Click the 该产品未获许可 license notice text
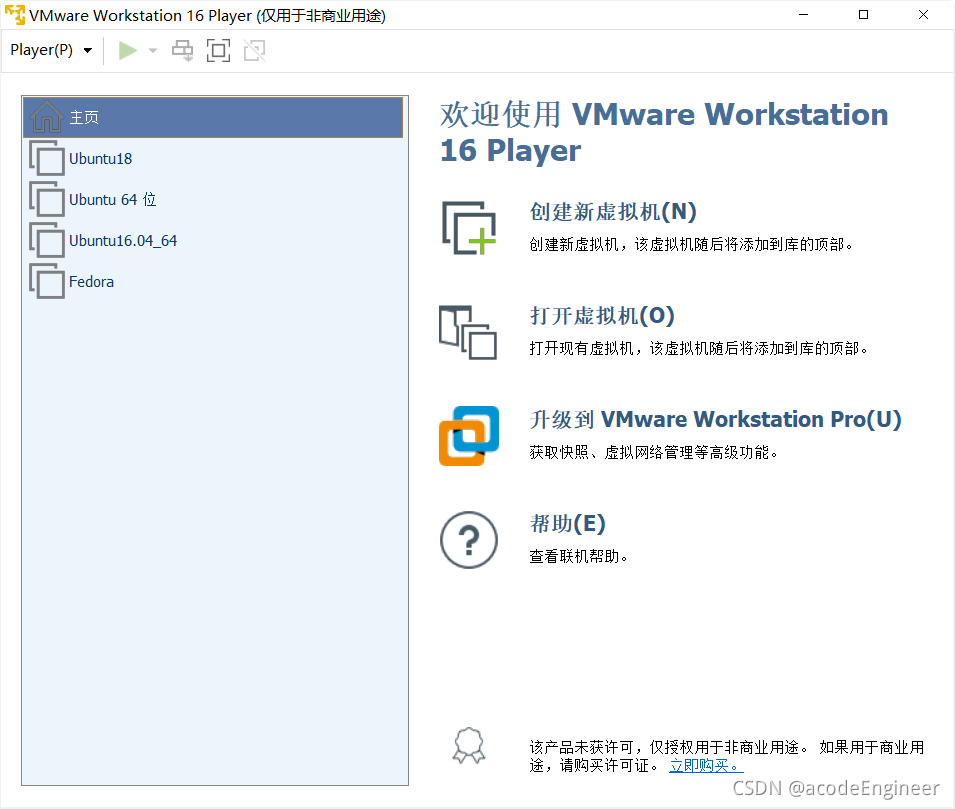This screenshot has height=809, width=955. coord(727,757)
